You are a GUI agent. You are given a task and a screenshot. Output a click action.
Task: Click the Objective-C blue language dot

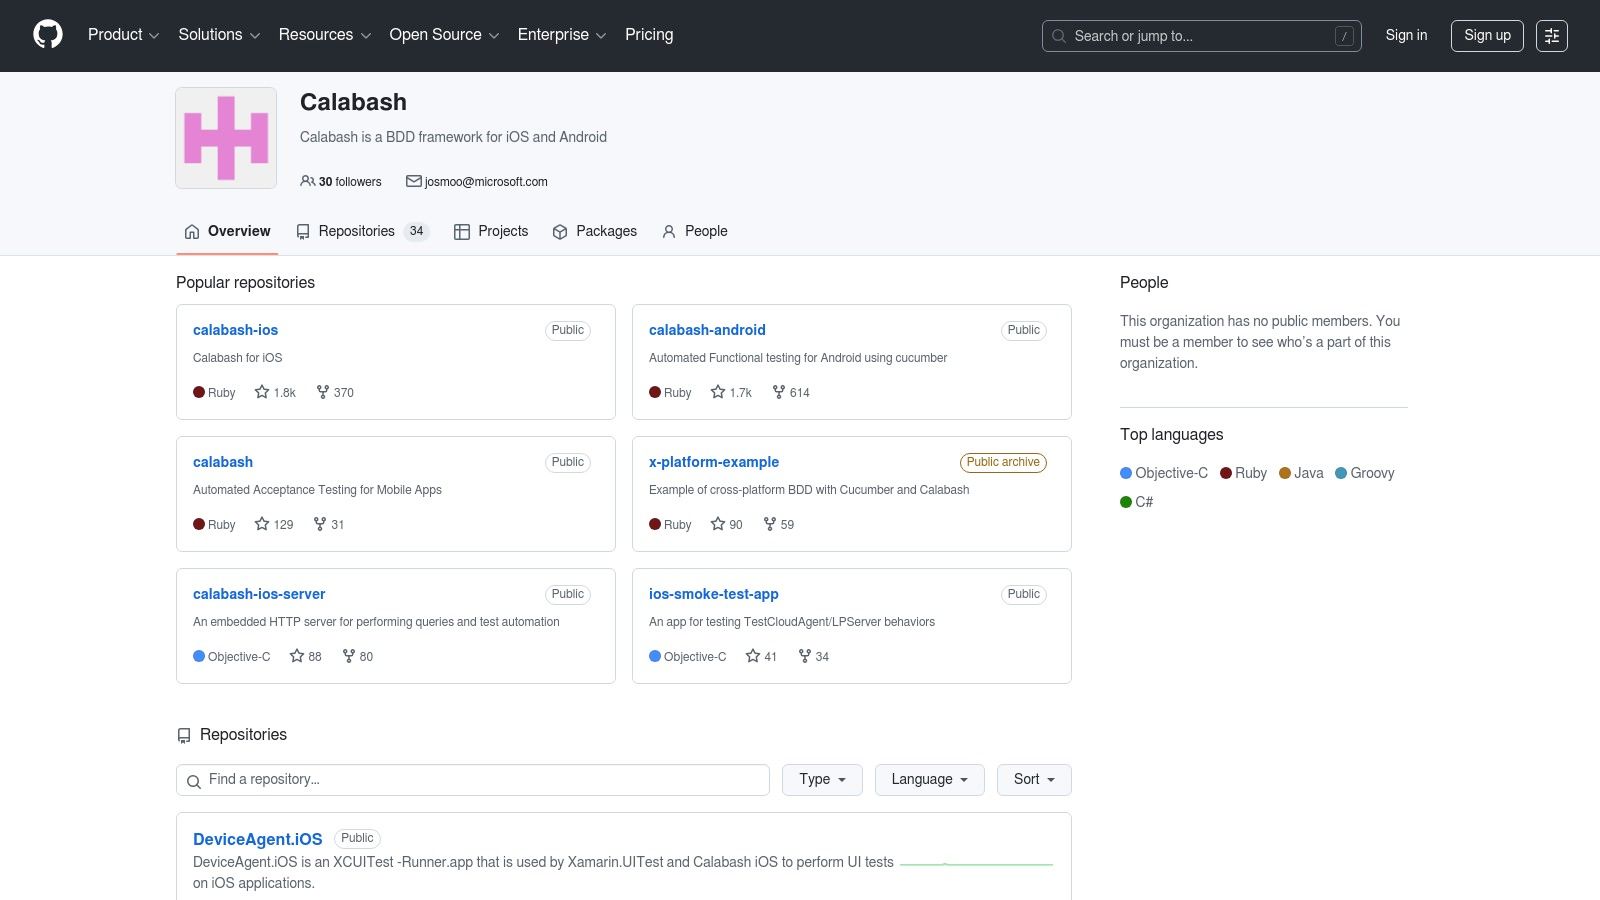(1126, 473)
